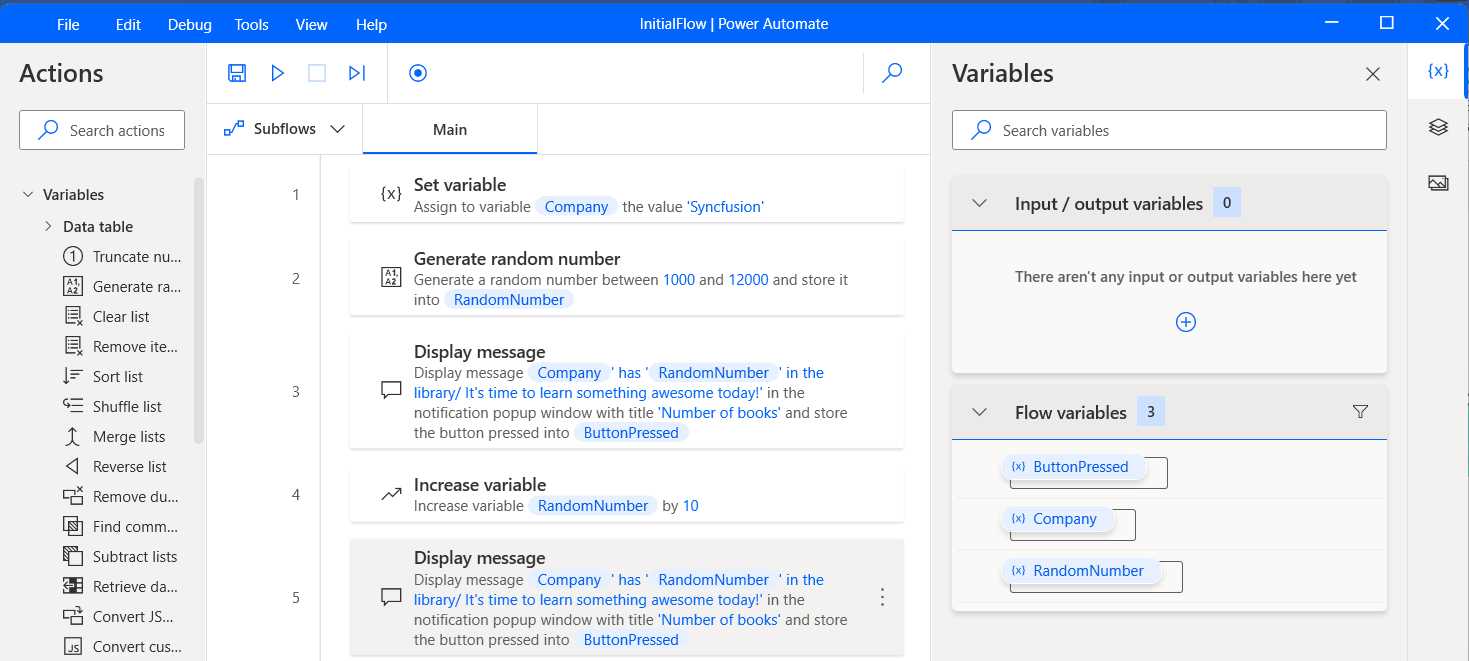The image size is (1469, 661).
Task: Run the flow
Action: coord(277,73)
